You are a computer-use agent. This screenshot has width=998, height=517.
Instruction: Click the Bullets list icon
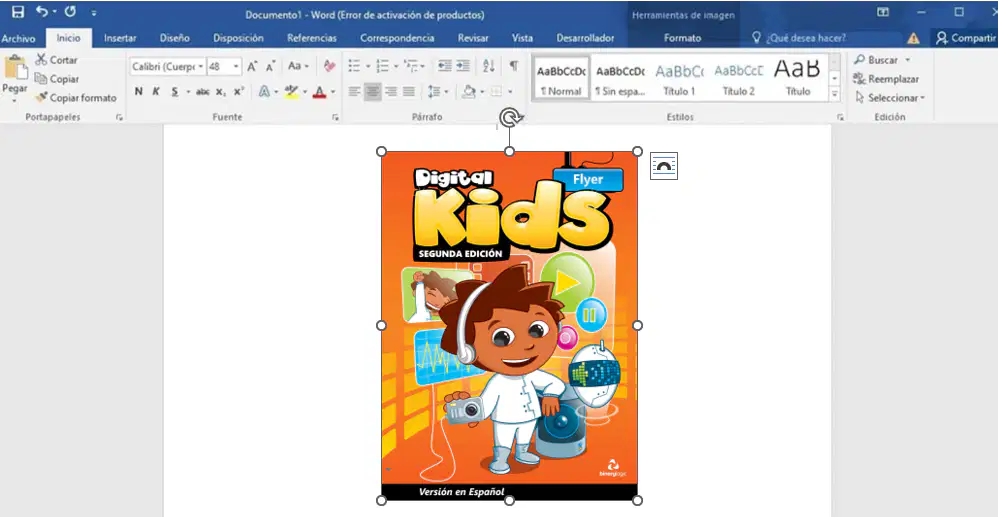[354, 66]
